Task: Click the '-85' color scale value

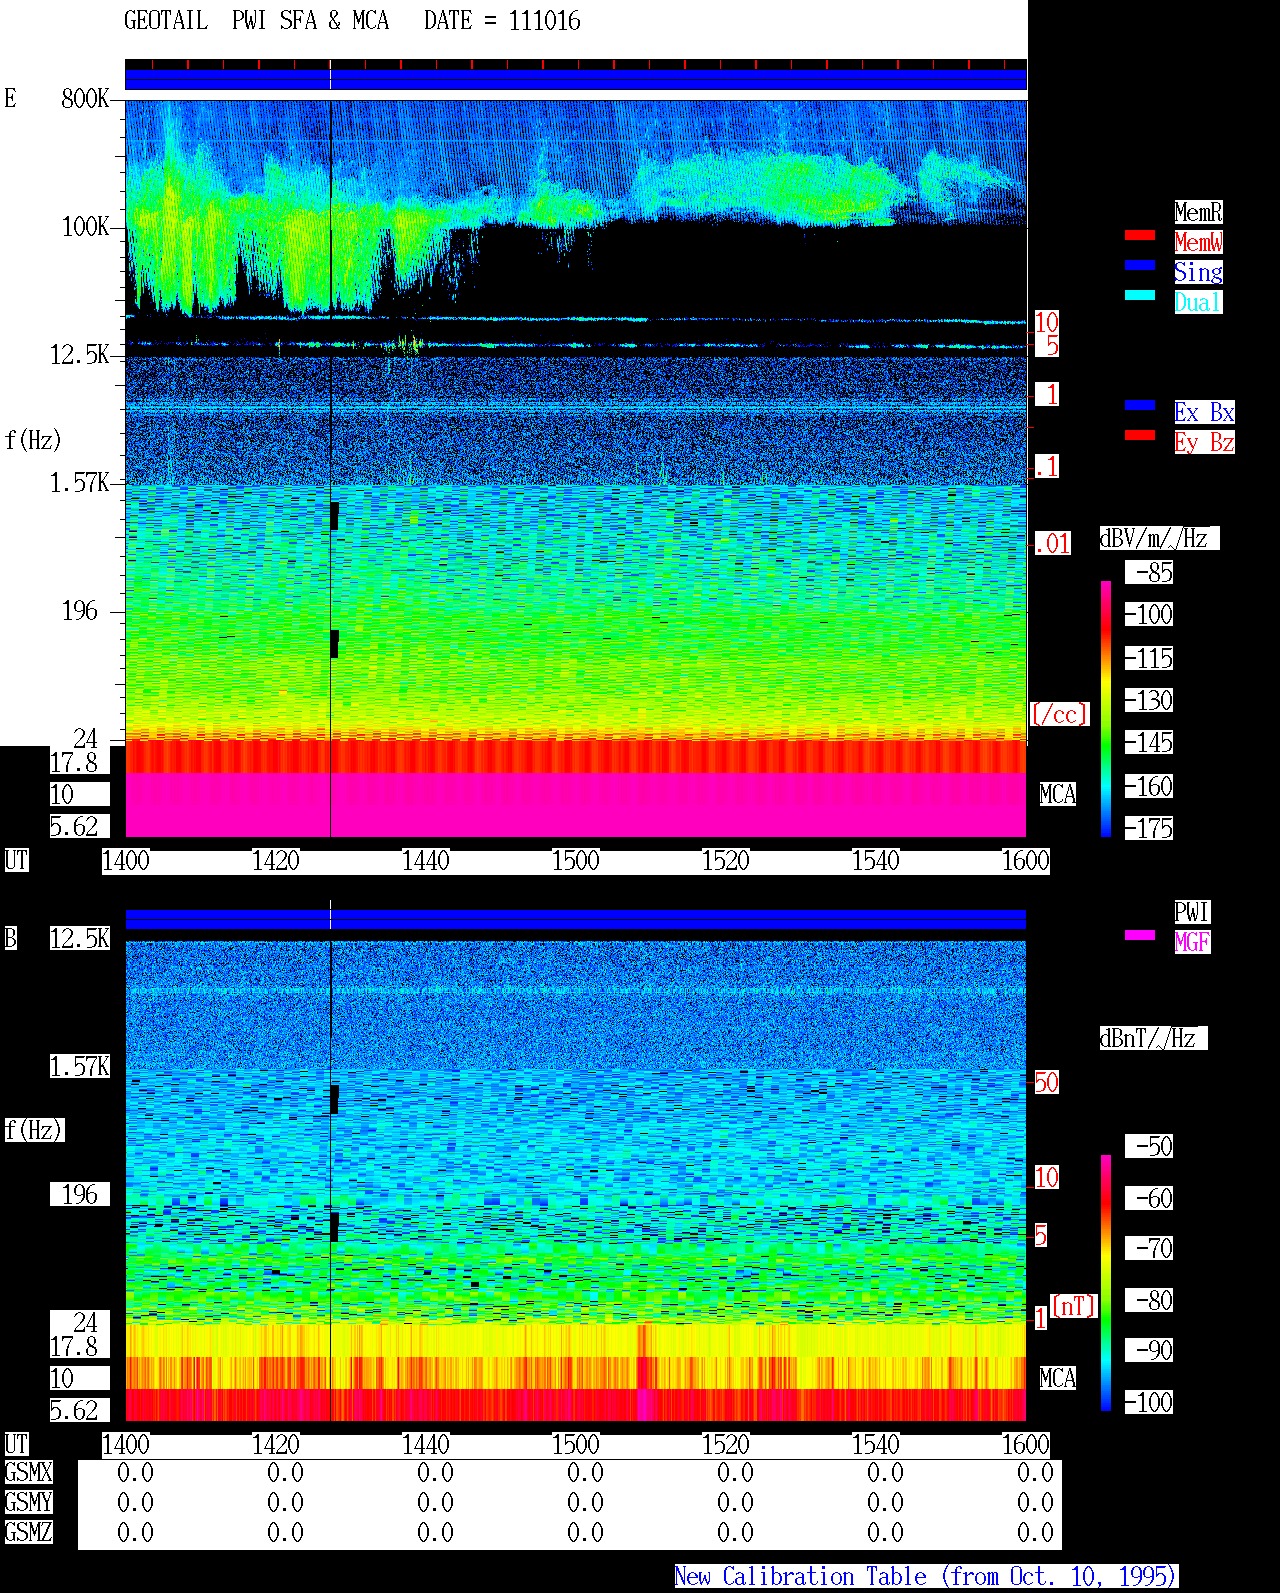Action: (x=1149, y=573)
